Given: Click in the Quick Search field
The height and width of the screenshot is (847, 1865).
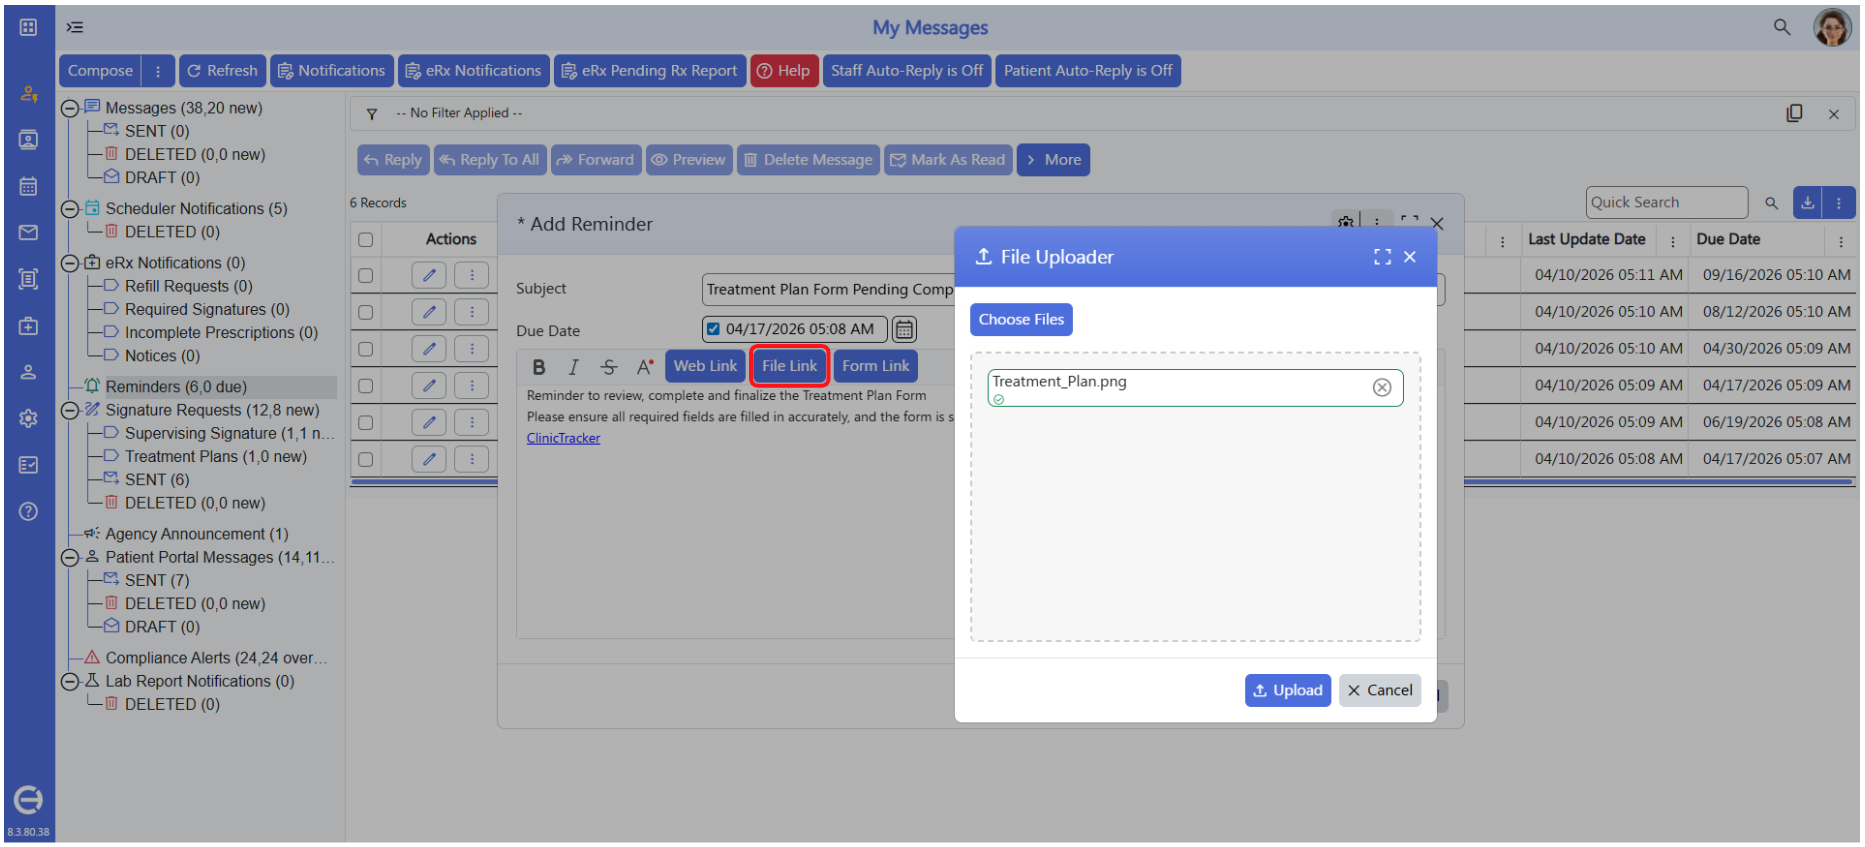Looking at the screenshot, I should [x=1666, y=203].
